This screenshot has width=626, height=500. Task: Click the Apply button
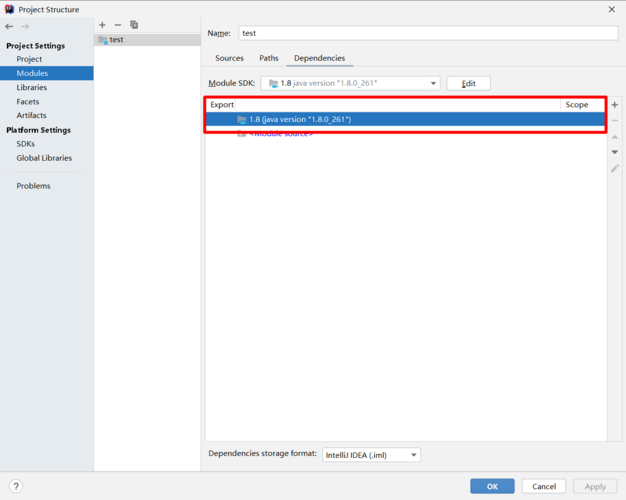tap(595, 486)
